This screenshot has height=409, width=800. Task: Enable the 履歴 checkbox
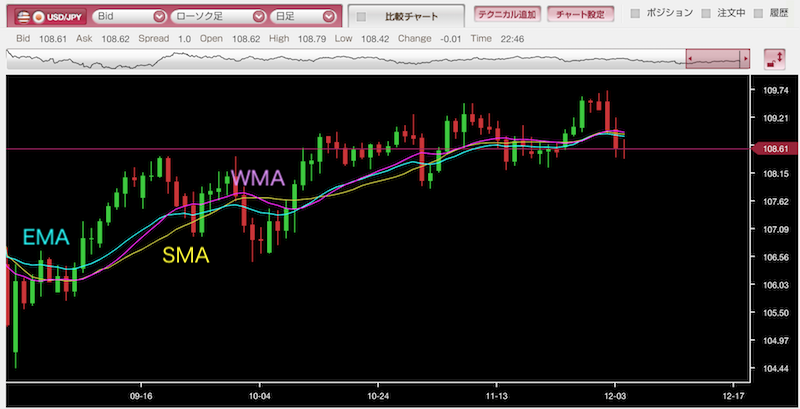pyautogui.click(x=759, y=13)
